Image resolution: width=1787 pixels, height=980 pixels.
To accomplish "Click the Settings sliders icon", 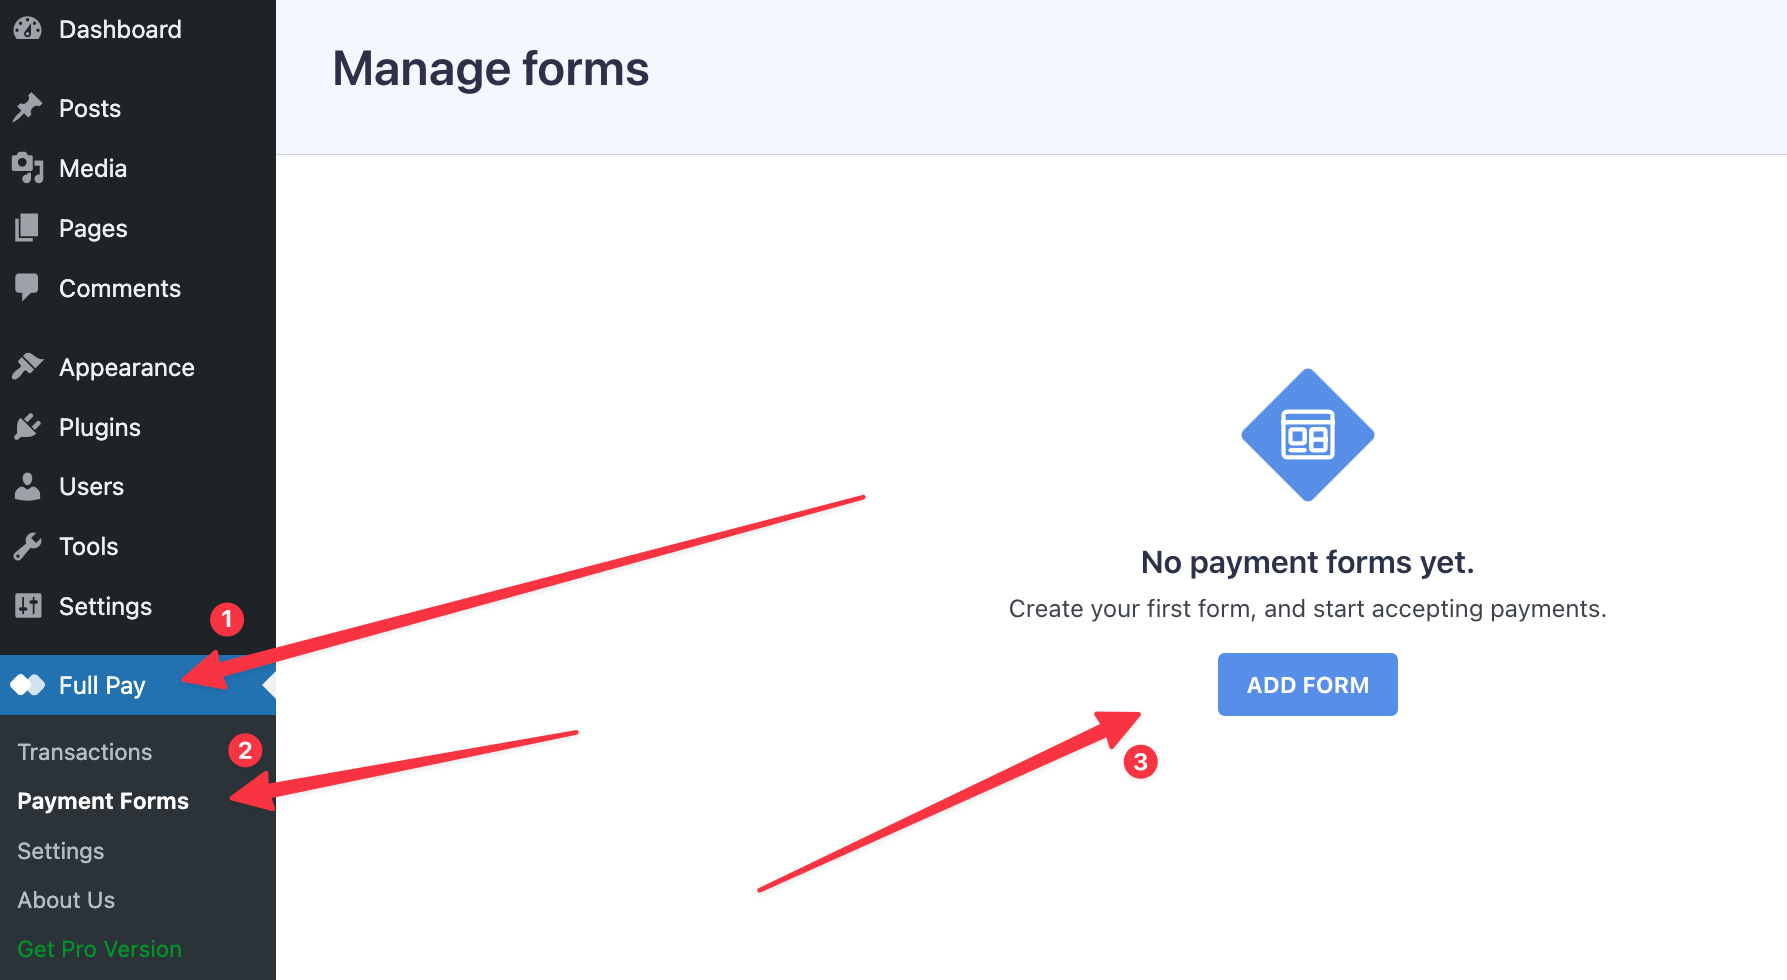I will click(x=29, y=606).
